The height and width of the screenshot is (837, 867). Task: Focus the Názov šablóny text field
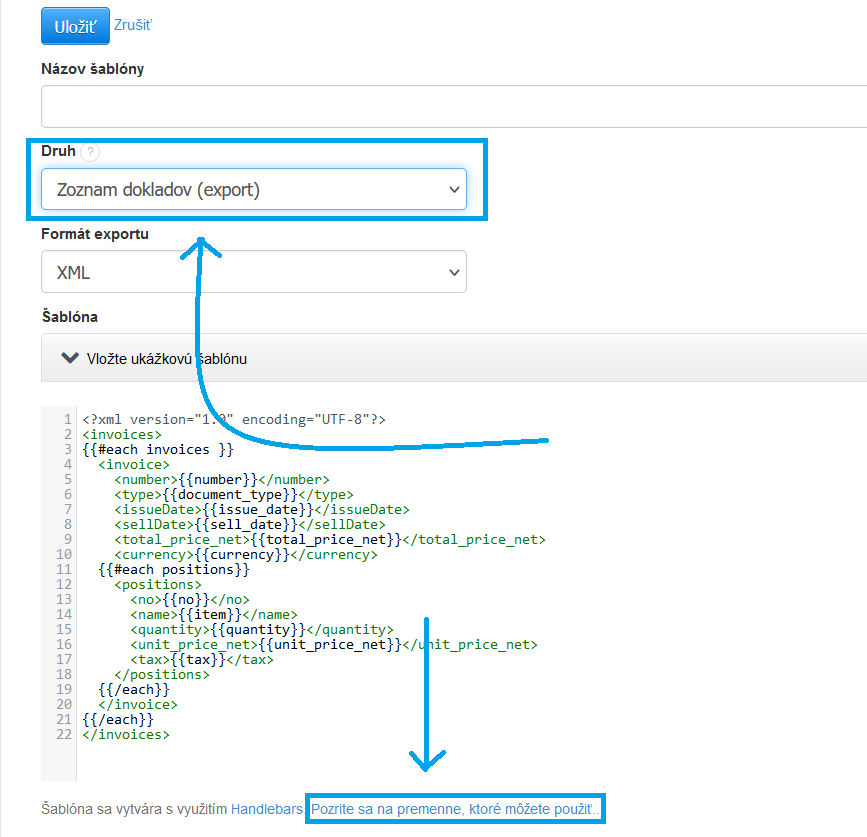click(450, 106)
